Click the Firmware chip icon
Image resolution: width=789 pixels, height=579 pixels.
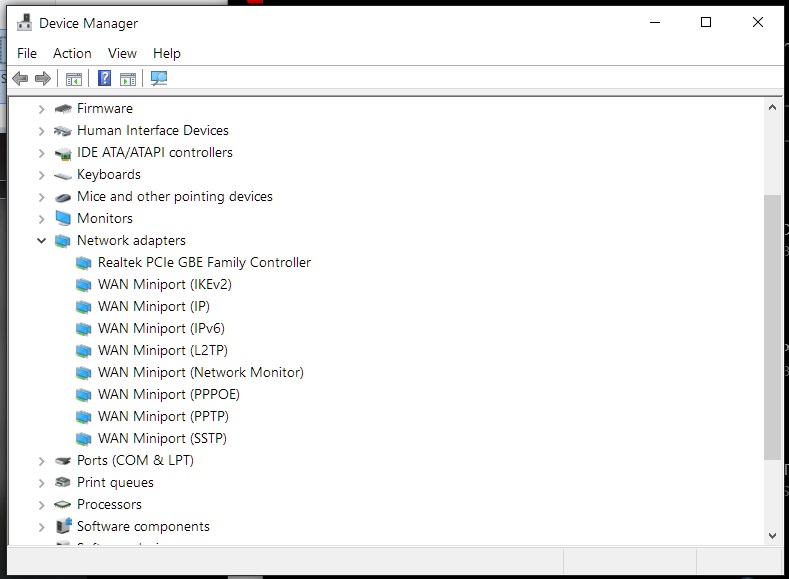pos(63,109)
